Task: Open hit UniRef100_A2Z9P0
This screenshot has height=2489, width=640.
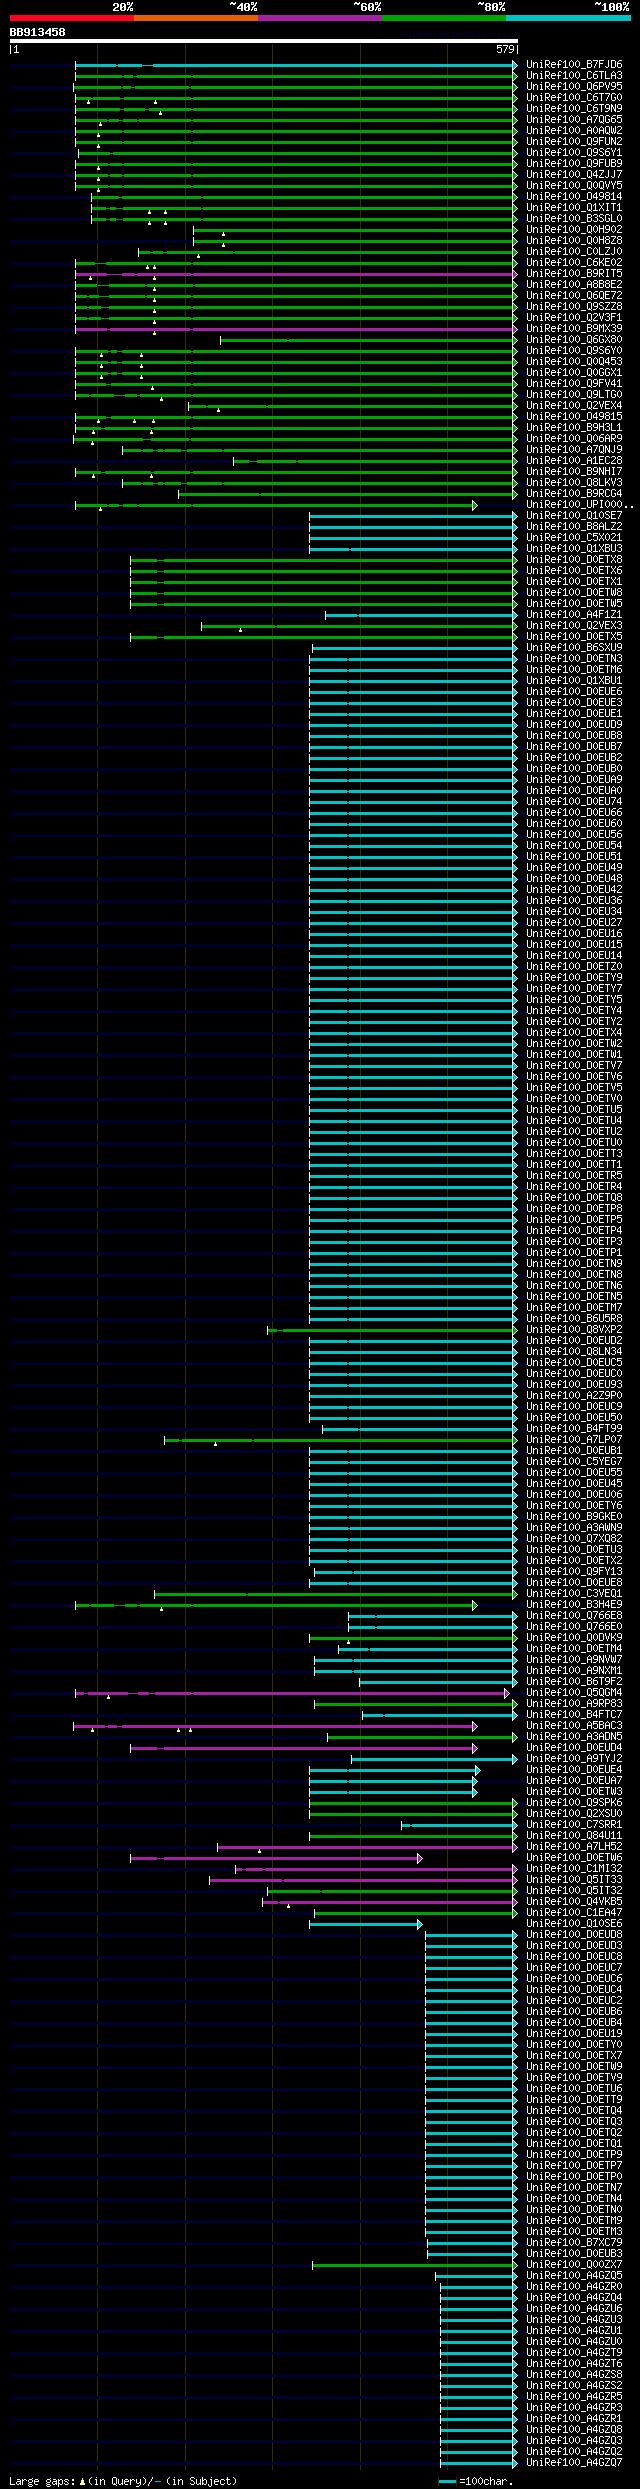Action: [x=574, y=1396]
